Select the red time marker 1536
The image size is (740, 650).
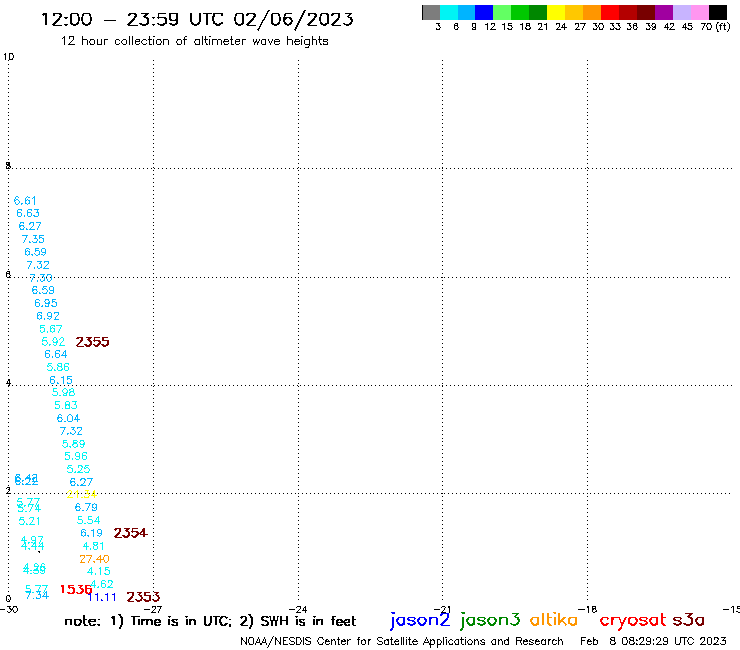pos(76,590)
